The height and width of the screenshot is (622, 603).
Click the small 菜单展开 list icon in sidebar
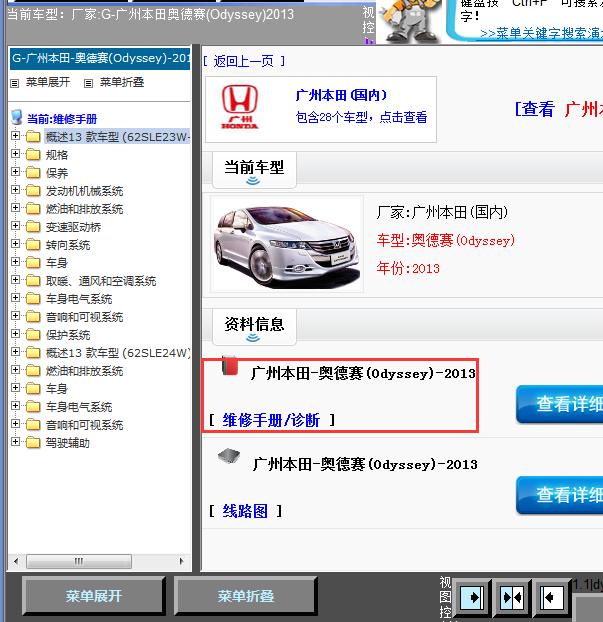[x=15, y=83]
